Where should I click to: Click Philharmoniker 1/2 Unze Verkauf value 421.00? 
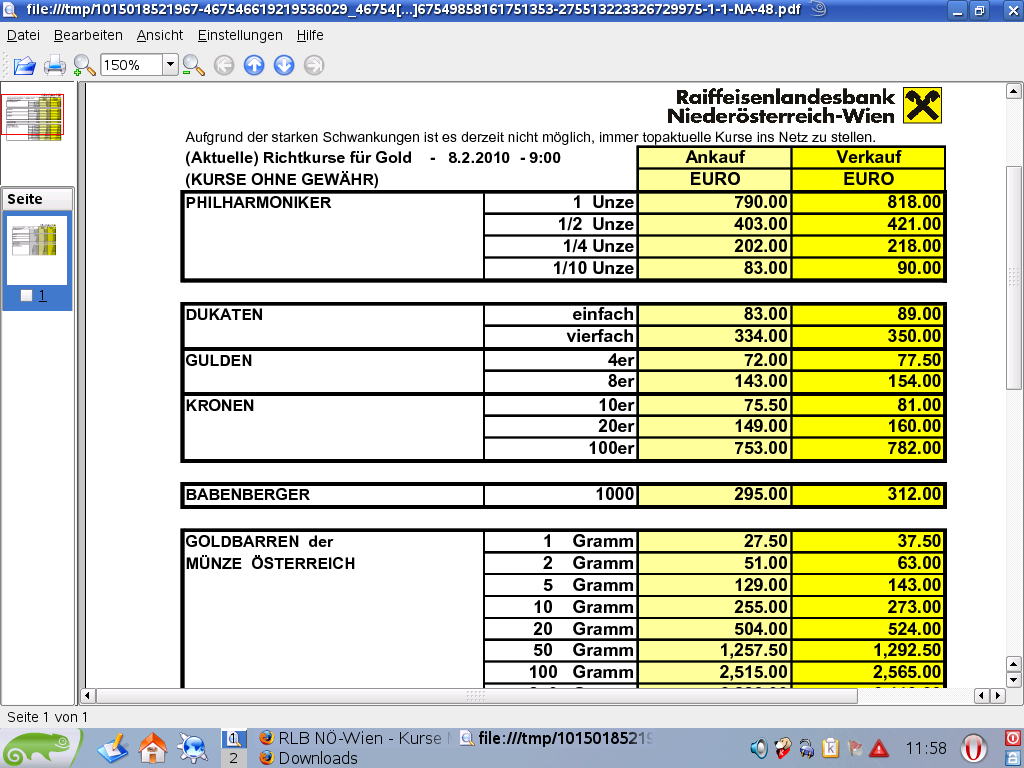click(914, 224)
